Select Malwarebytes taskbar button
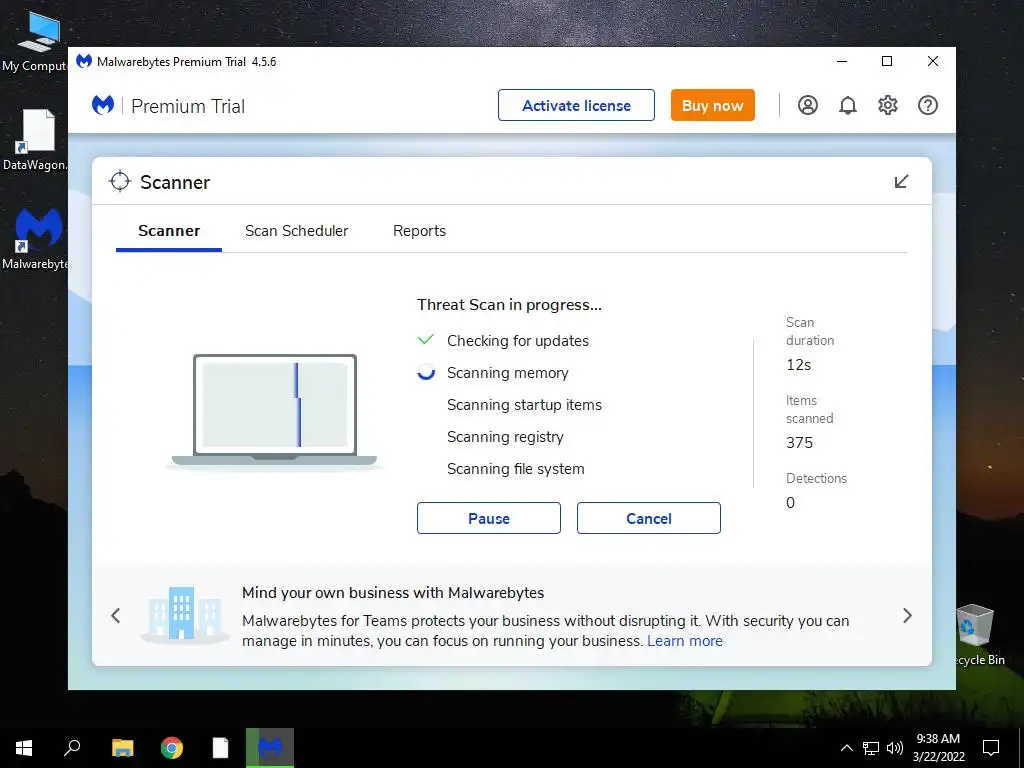Viewport: 1024px width, 768px height. coord(270,748)
